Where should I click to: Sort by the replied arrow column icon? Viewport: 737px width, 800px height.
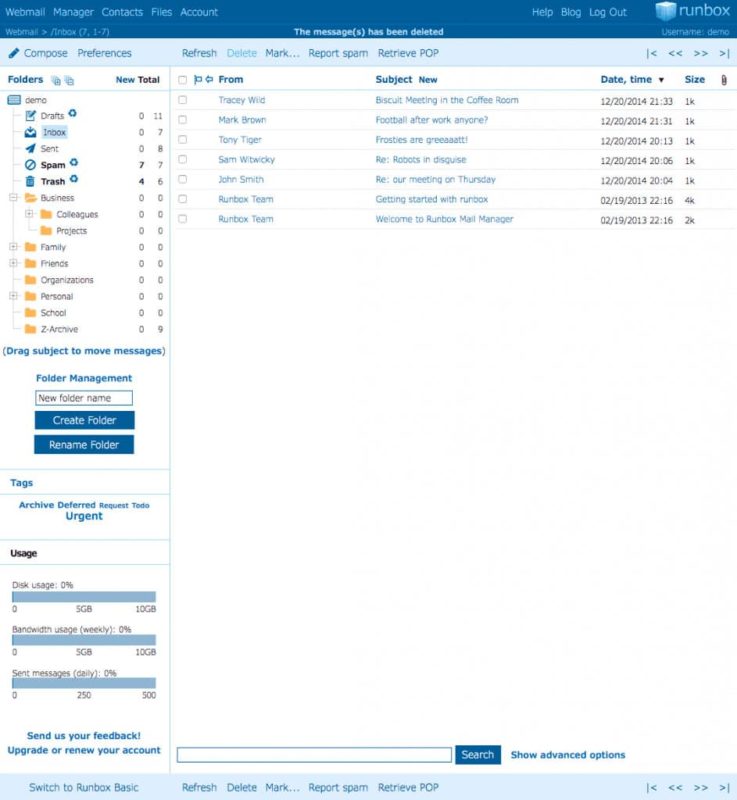click(209, 80)
